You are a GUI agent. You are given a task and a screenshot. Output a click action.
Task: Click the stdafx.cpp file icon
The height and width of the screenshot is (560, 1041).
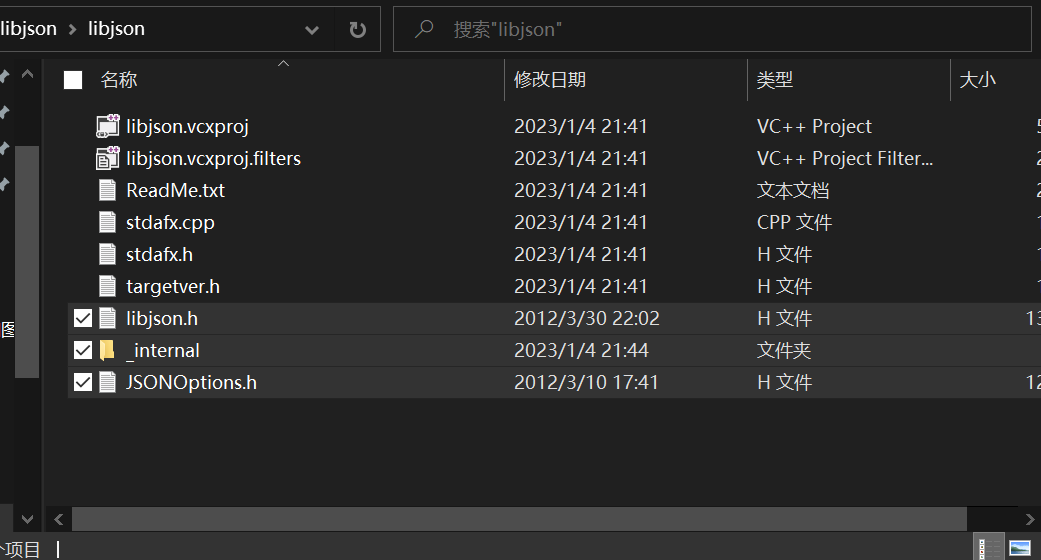pos(107,223)
